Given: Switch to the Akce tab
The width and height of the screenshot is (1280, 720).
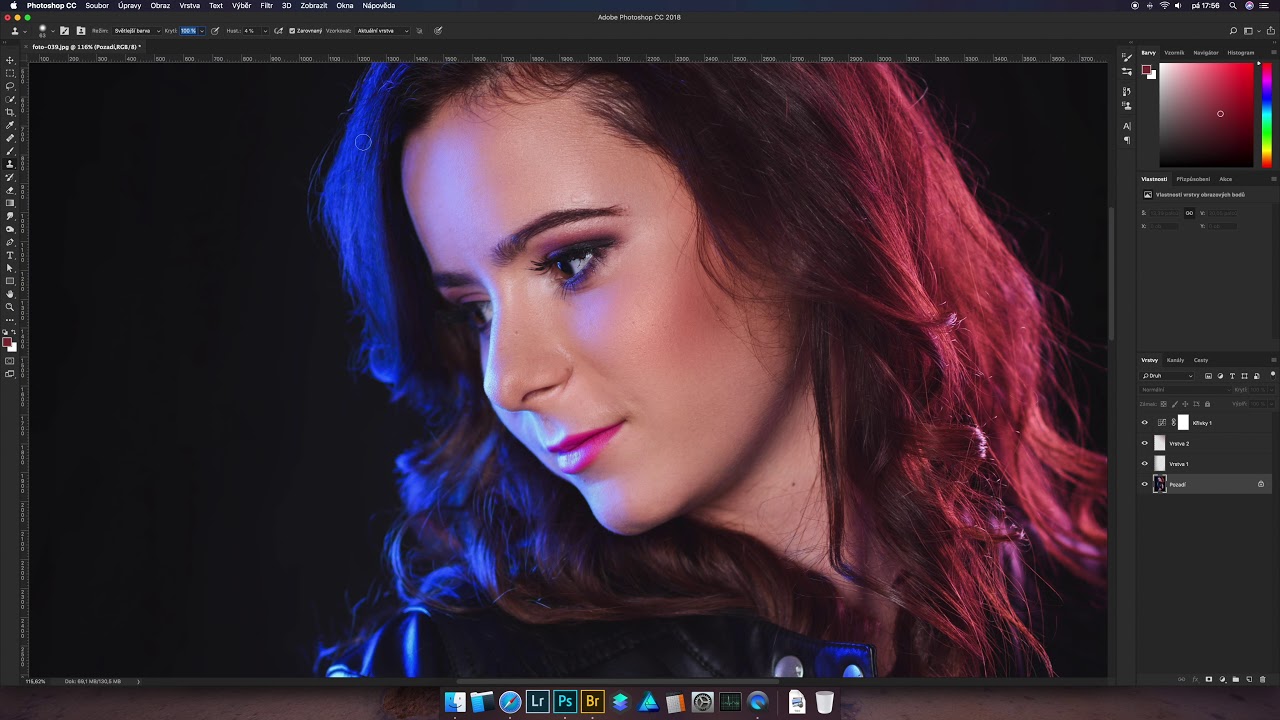Looking at the screenshot, I should coord(1225,179).
